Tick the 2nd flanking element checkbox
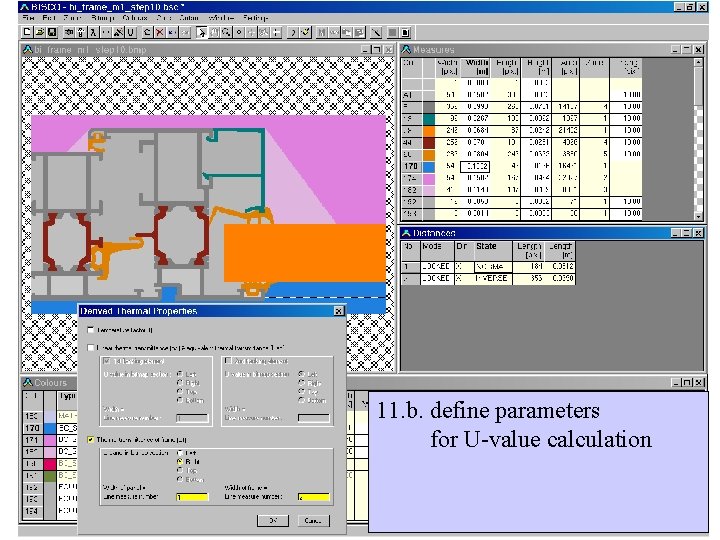 pyautogui.click(x=228, y=361)
